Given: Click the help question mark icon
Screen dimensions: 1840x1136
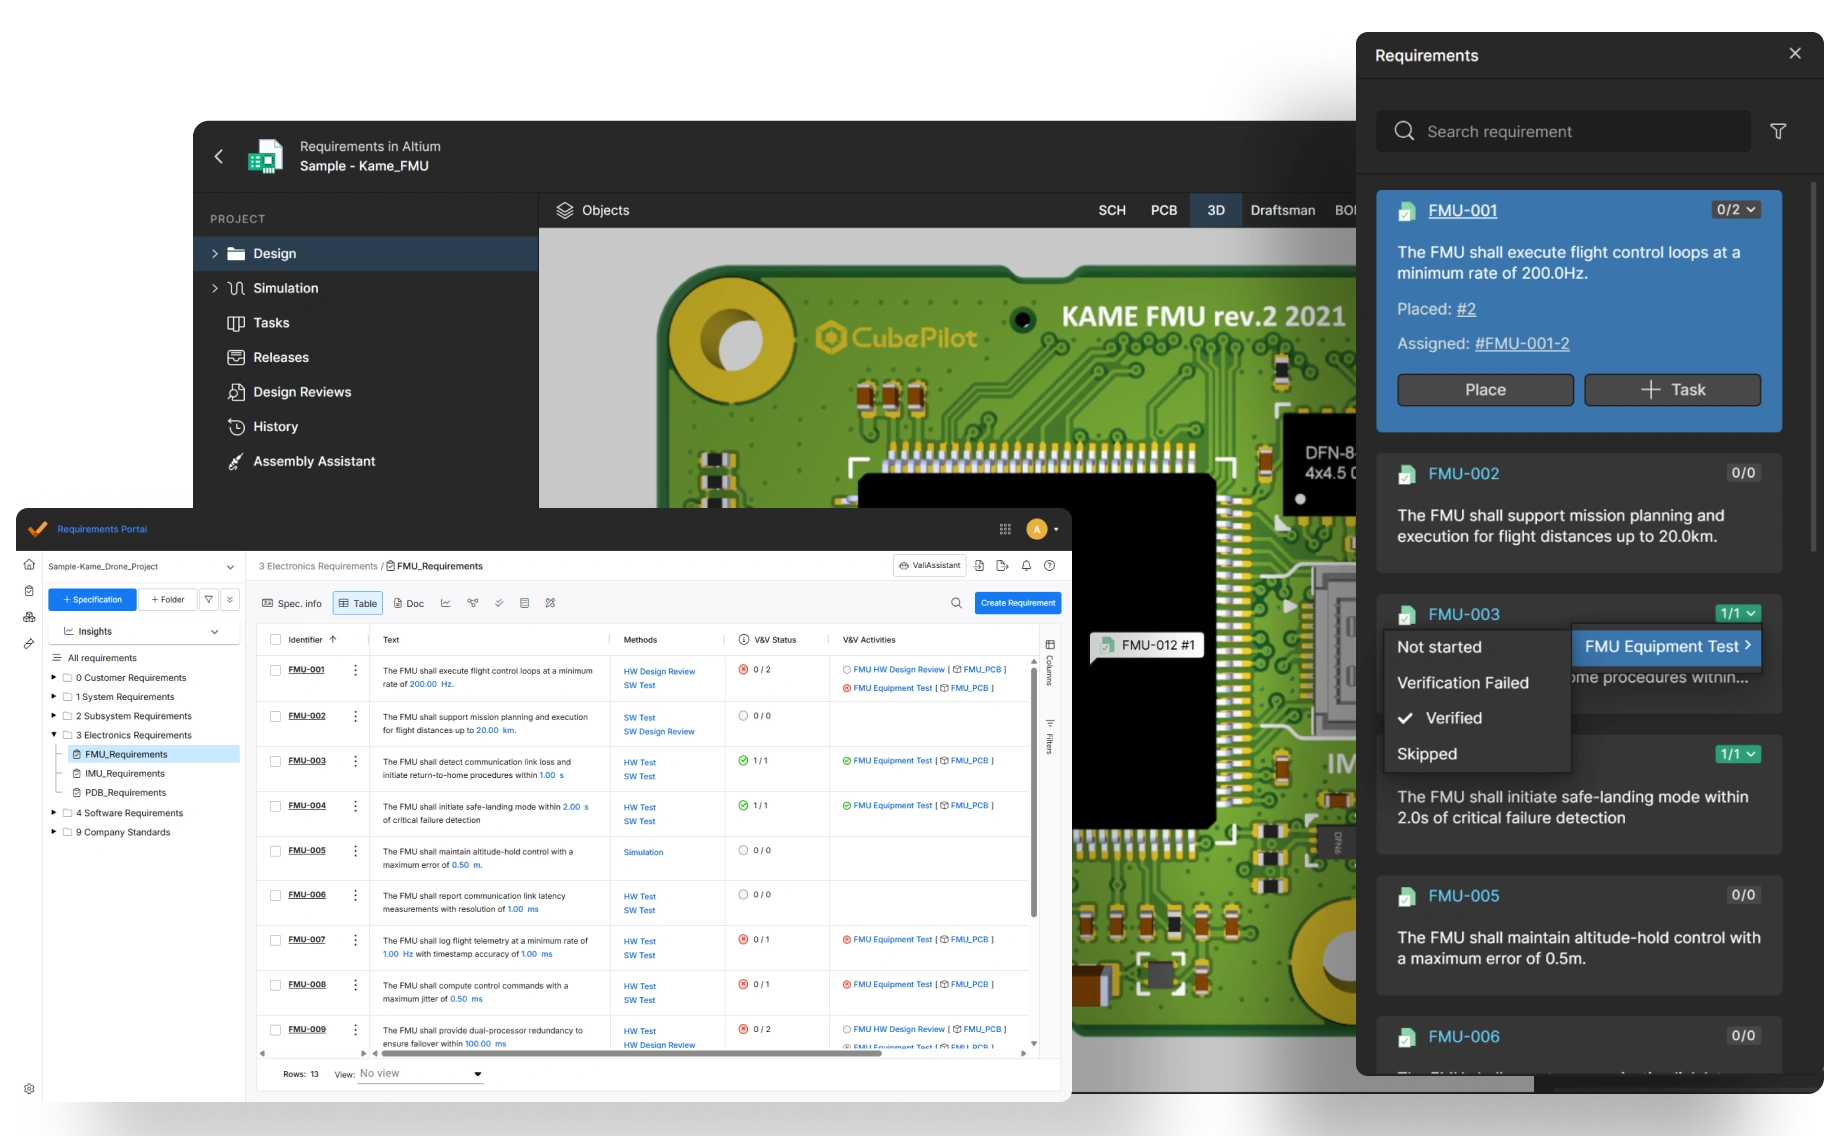Looking at the screenshot, I should coord(1049,566).
